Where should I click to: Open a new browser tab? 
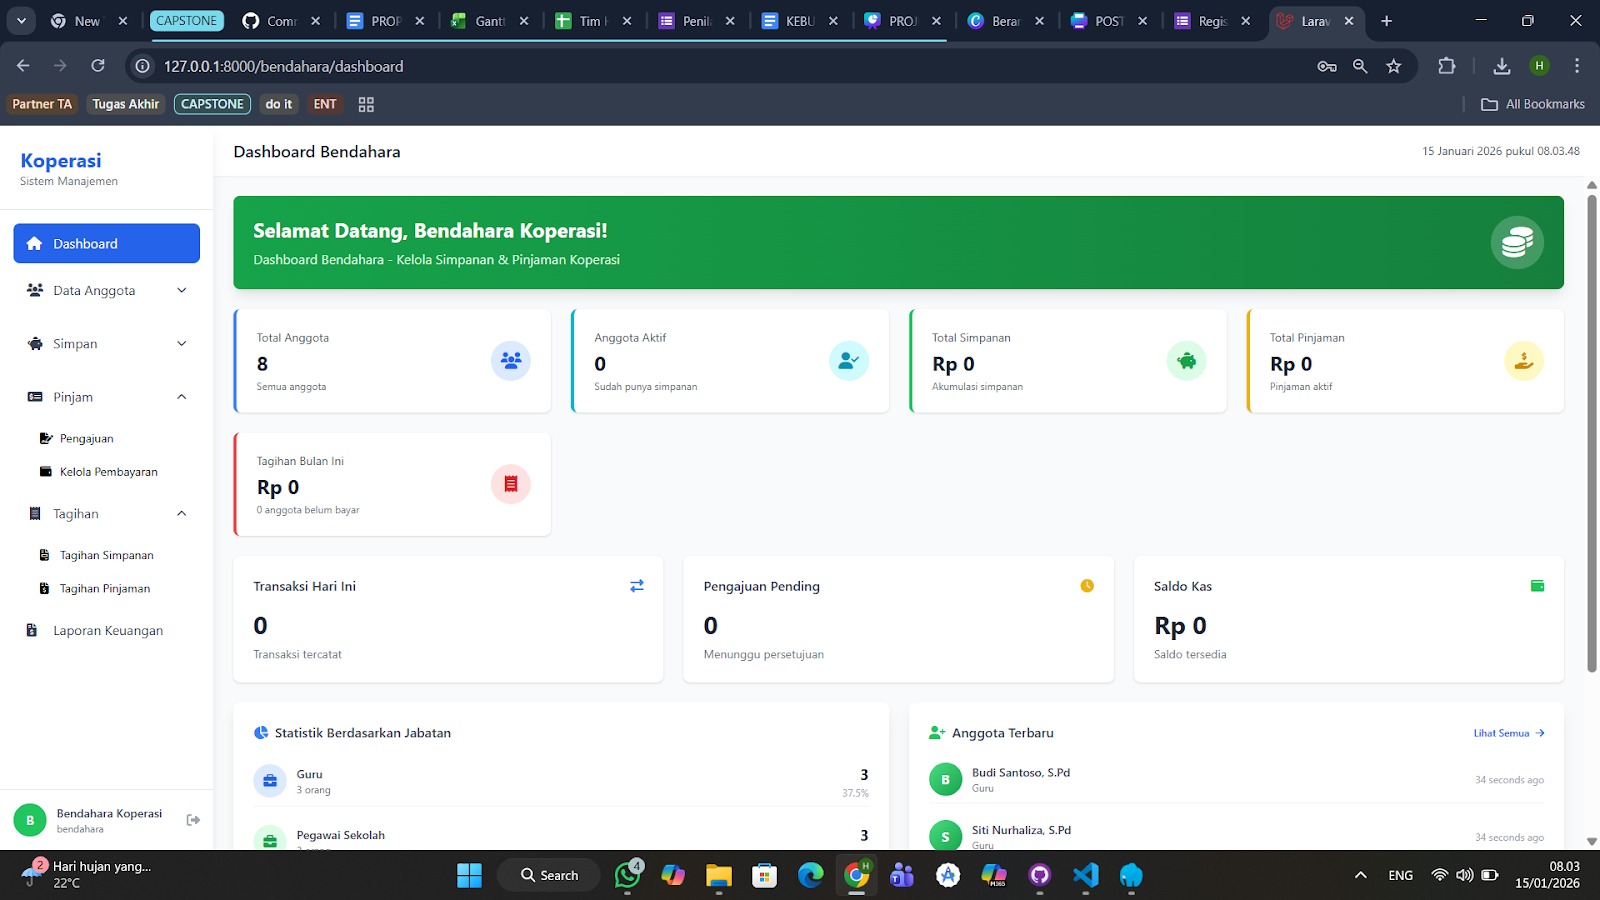click(1386, 21)
